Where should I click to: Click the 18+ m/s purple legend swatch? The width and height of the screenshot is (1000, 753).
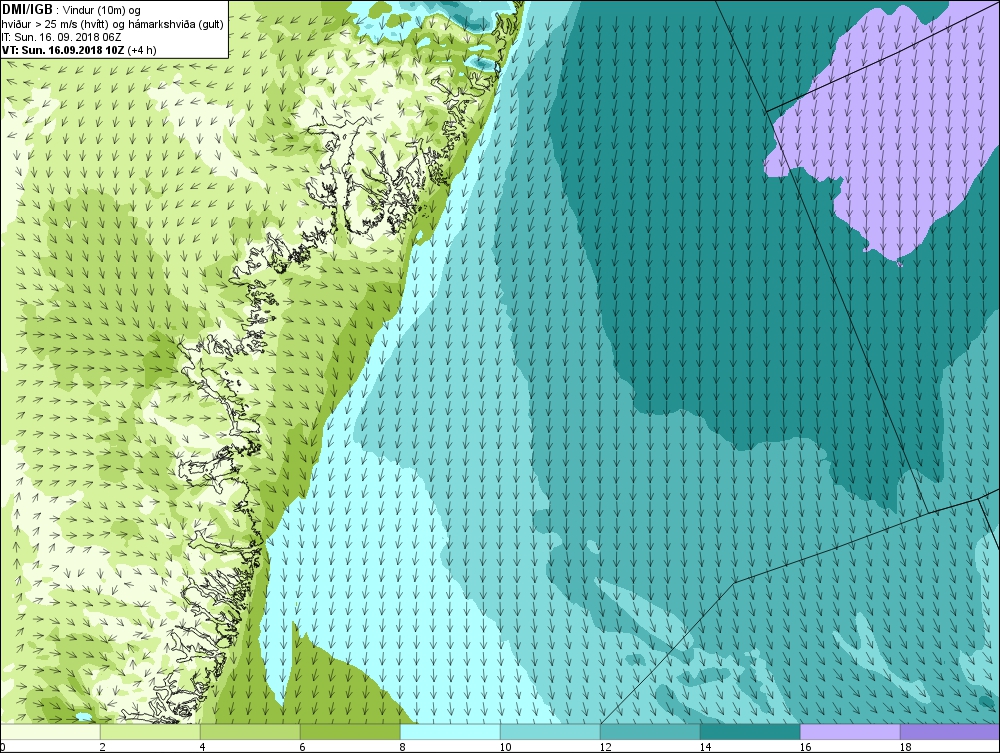[x=950, y=731]
